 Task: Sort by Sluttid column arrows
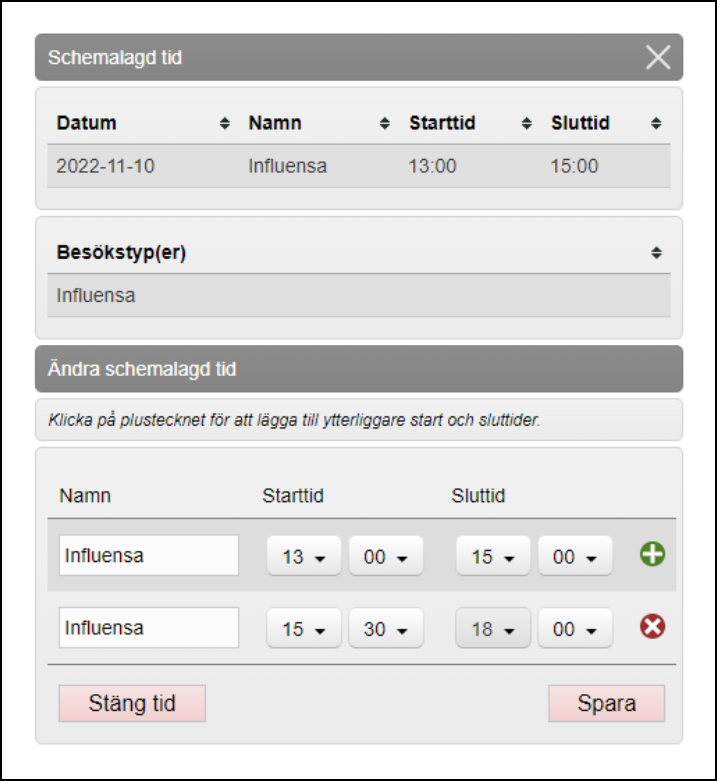click(x=656, y=124)
